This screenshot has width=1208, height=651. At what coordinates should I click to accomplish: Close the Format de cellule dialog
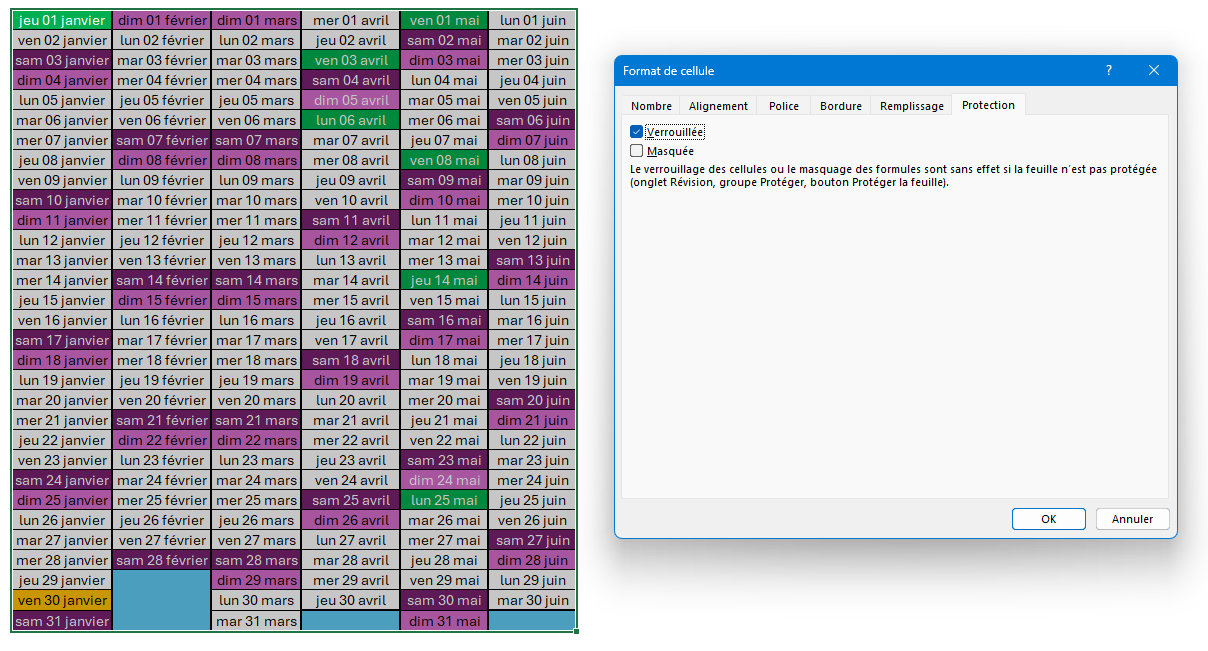pos(1154,71)
